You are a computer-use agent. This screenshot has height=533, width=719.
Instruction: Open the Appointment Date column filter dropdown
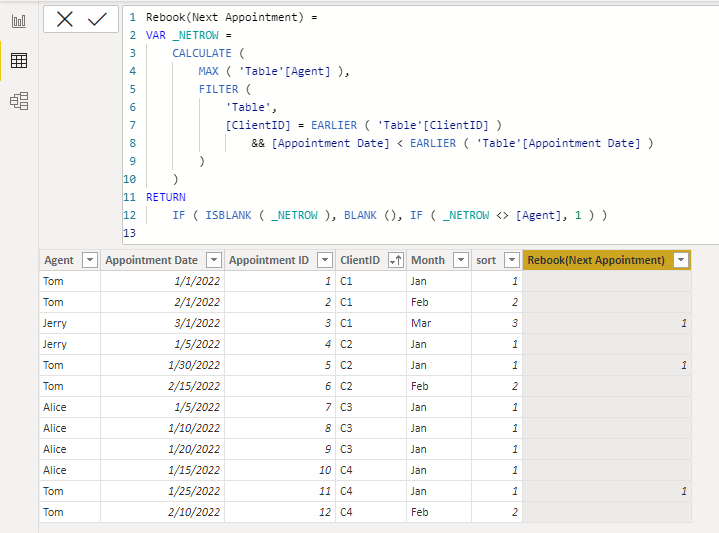214,260
